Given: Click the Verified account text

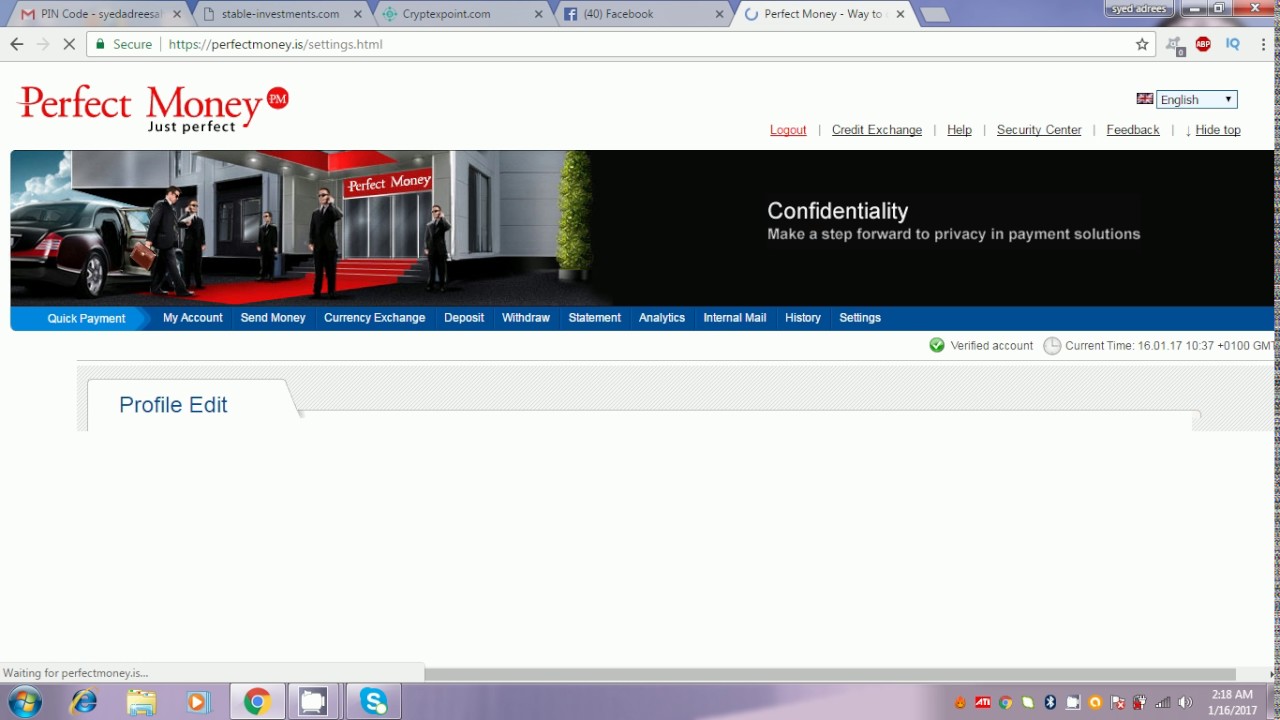Looking at the screenshot, I should pos(992,345).
